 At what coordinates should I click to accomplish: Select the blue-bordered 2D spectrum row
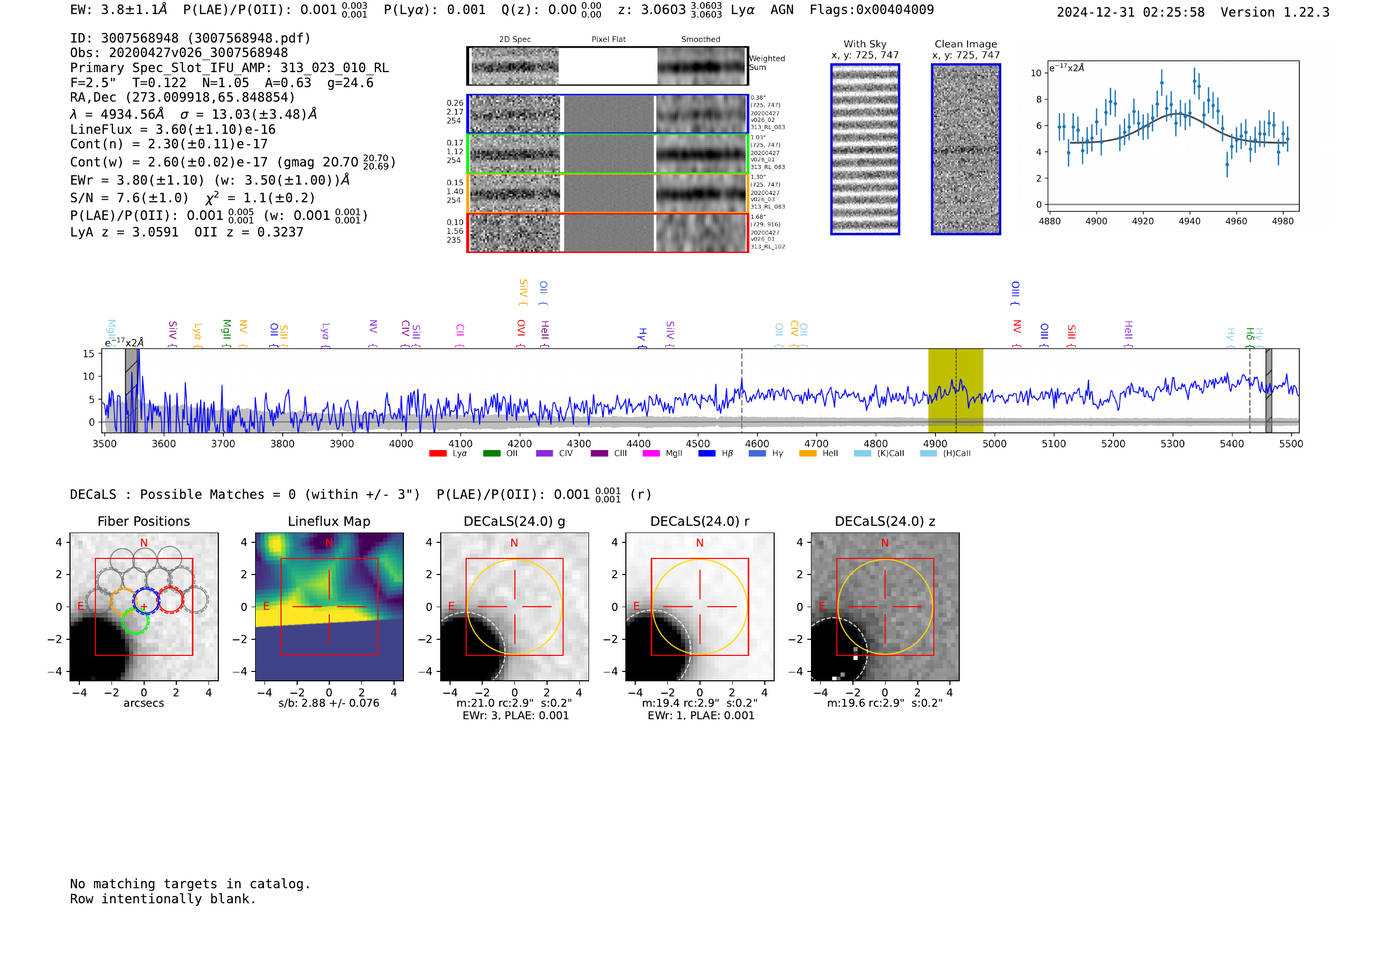(608, 114)
